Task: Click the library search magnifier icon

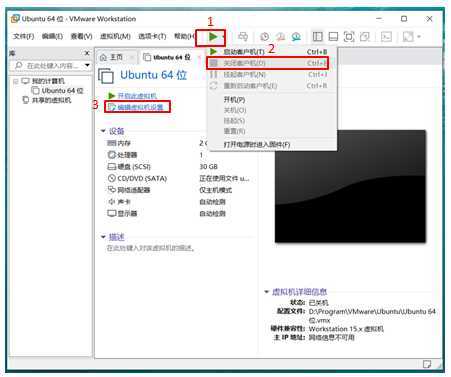Action: coord(19,65)
